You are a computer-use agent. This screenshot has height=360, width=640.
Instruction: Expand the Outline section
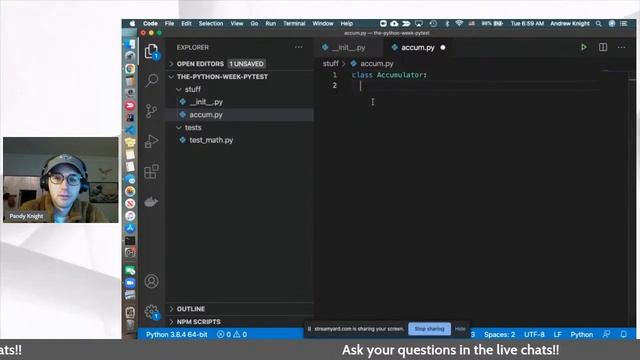(x=191, y=309)
